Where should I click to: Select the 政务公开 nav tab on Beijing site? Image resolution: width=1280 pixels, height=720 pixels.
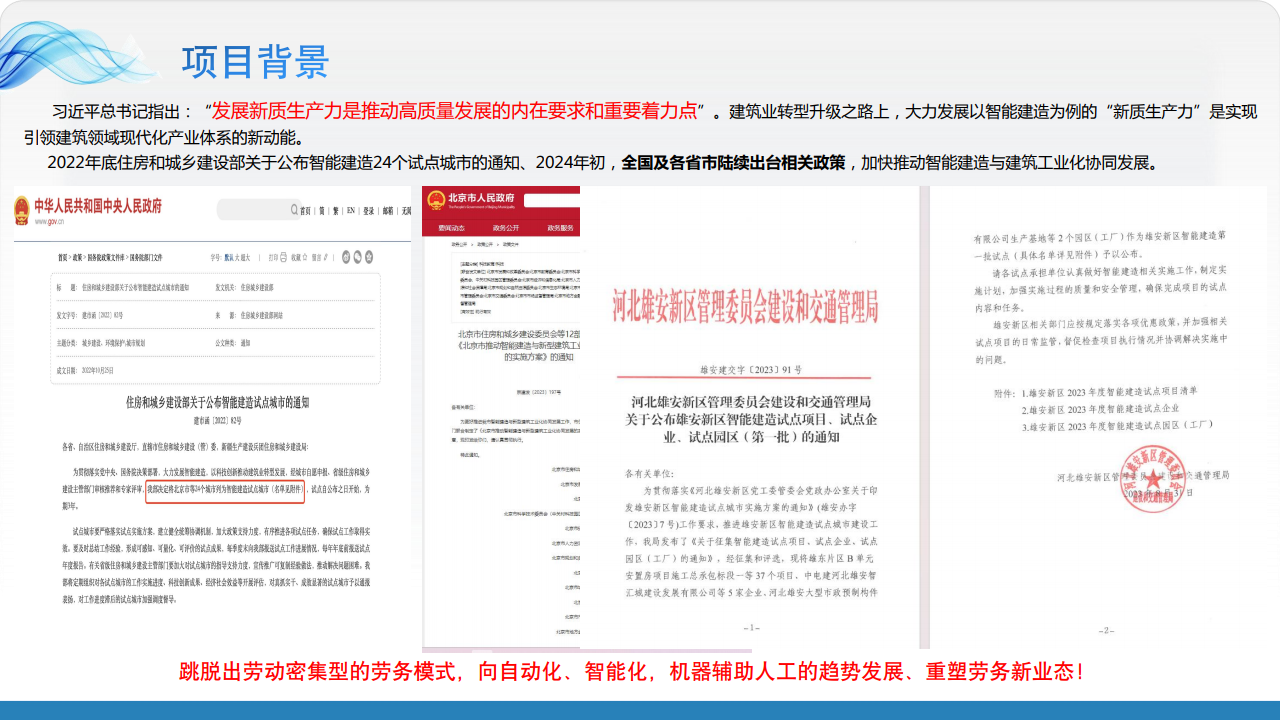pyautogui.click(x=506, y=228)
